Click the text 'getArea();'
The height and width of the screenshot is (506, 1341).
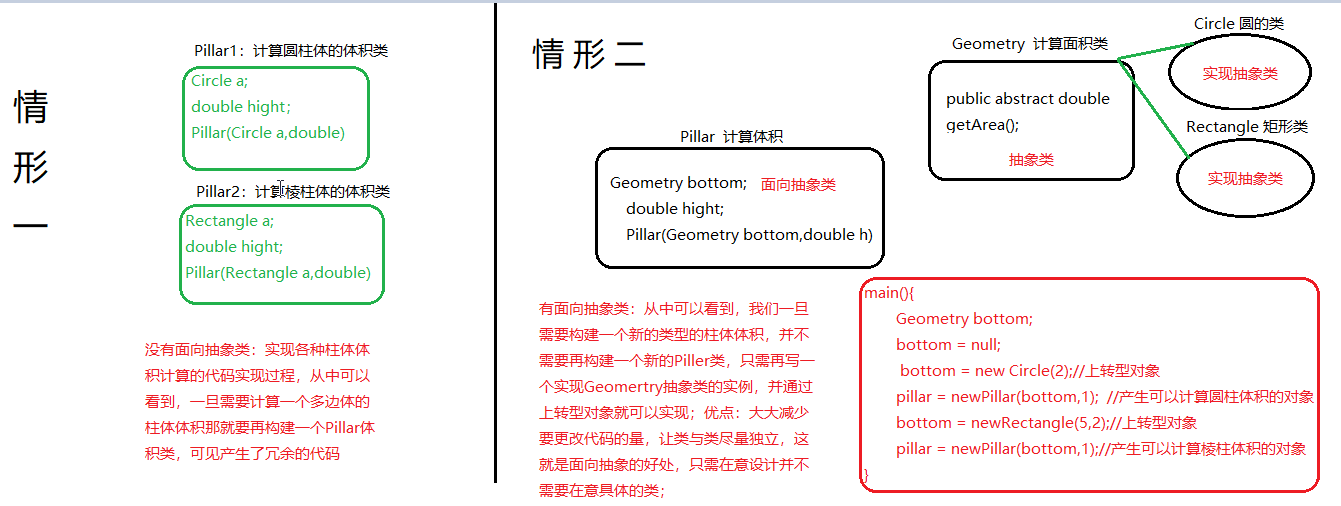pos(982,125)
